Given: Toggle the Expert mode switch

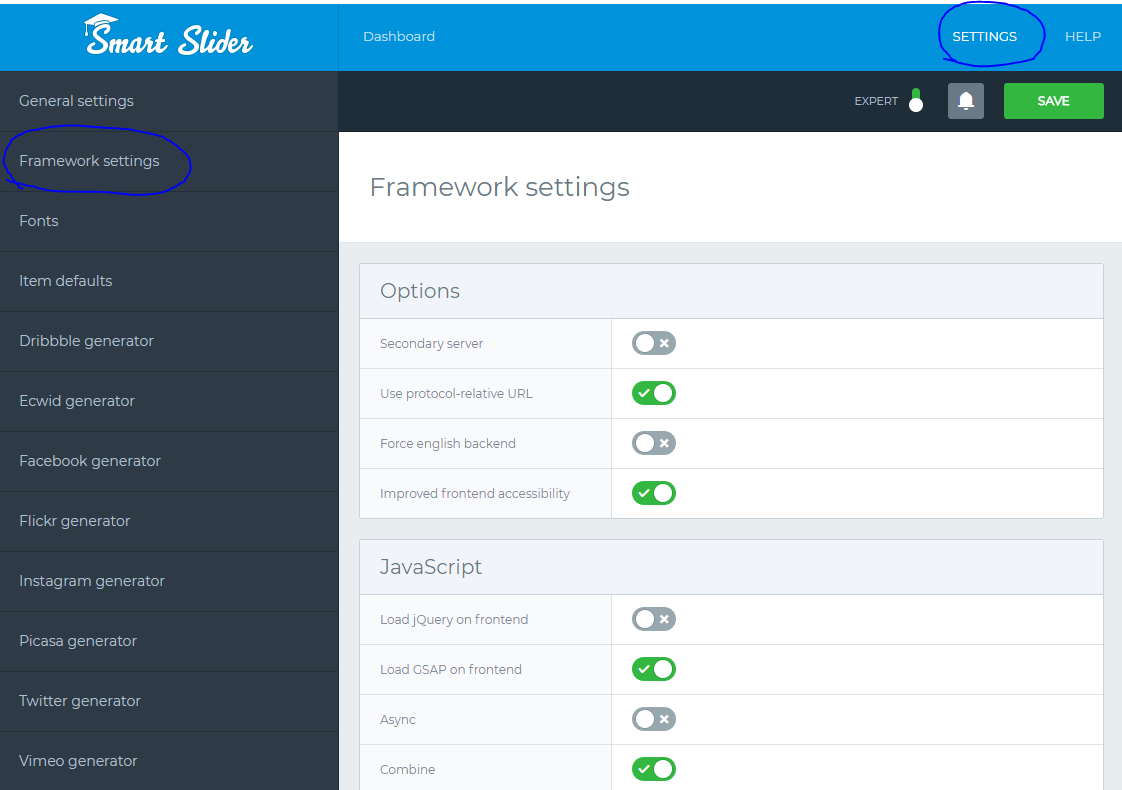Looking at the screenshot, I should 916,101.
